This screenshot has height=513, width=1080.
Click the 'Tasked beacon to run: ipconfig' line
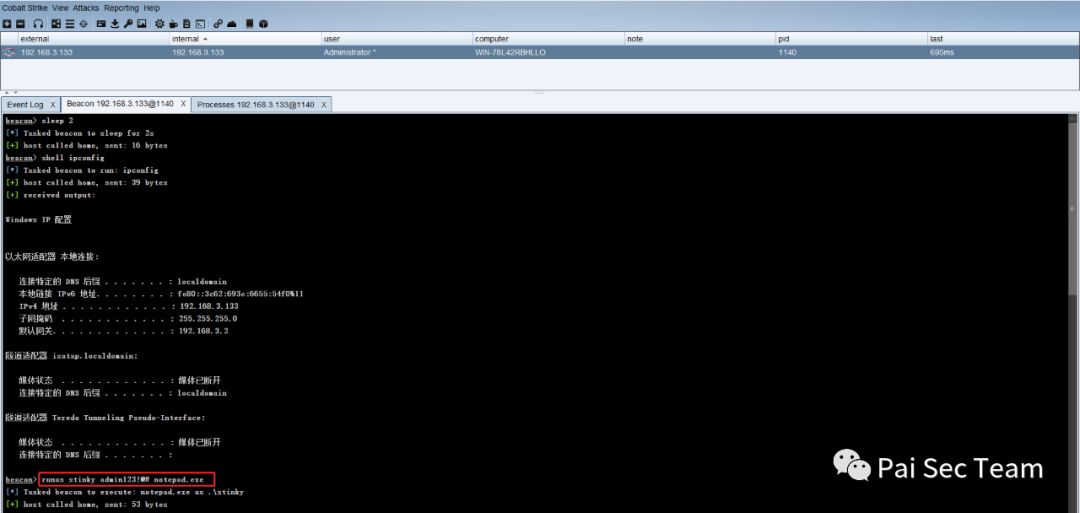[x=82, y=170]
